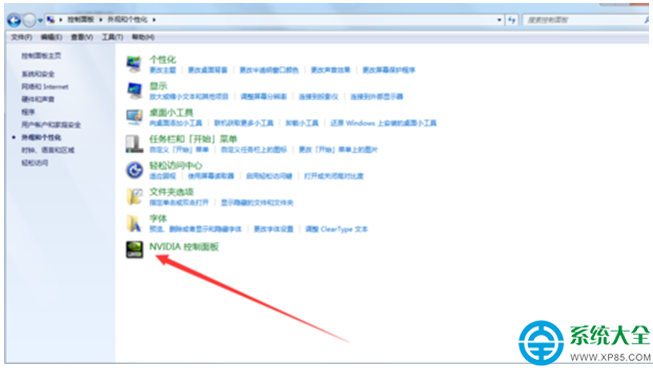The width and height of the screenshot is (653, 368).
Task: Click the 桌面小工具 gadgets icon
Action: pyautogui.click(x=135, y=117)
